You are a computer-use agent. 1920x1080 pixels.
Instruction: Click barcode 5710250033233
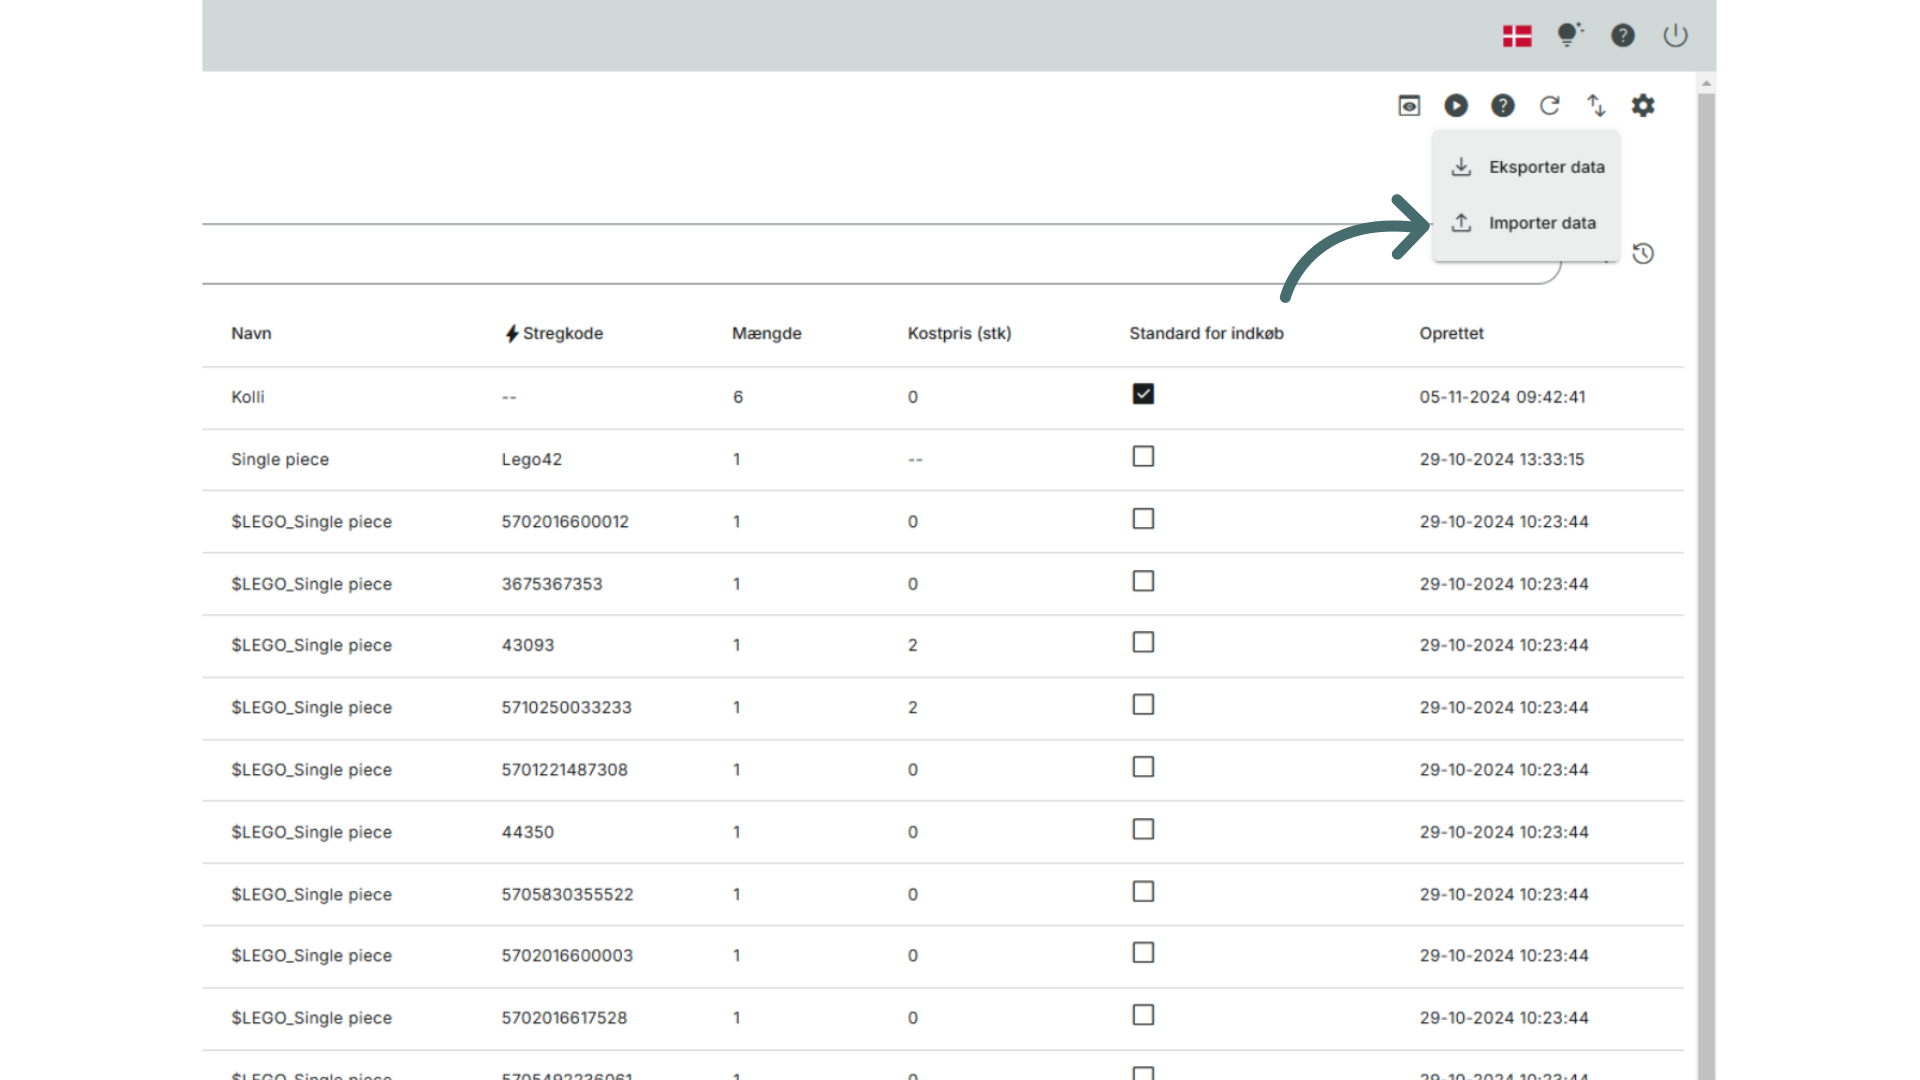[x=567, y=708]
